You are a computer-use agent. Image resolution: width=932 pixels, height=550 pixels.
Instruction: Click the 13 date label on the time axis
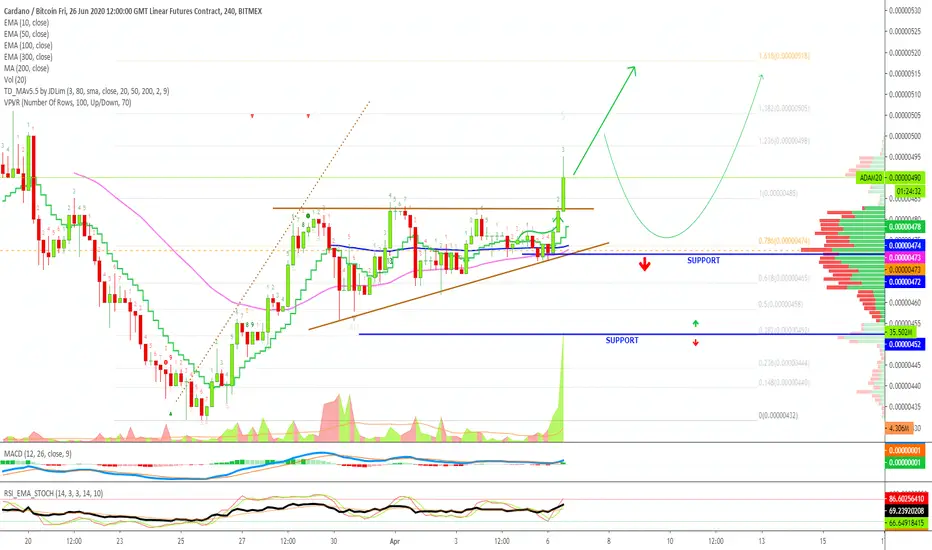[x=761, y=541]
